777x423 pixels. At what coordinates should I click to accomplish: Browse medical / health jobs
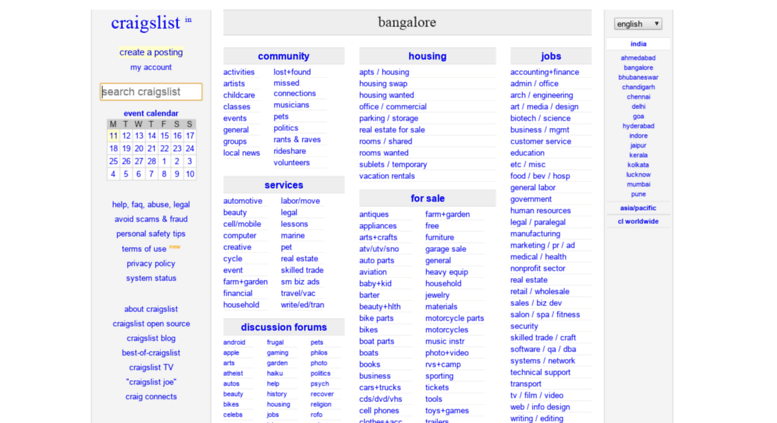tap(538, 257)
